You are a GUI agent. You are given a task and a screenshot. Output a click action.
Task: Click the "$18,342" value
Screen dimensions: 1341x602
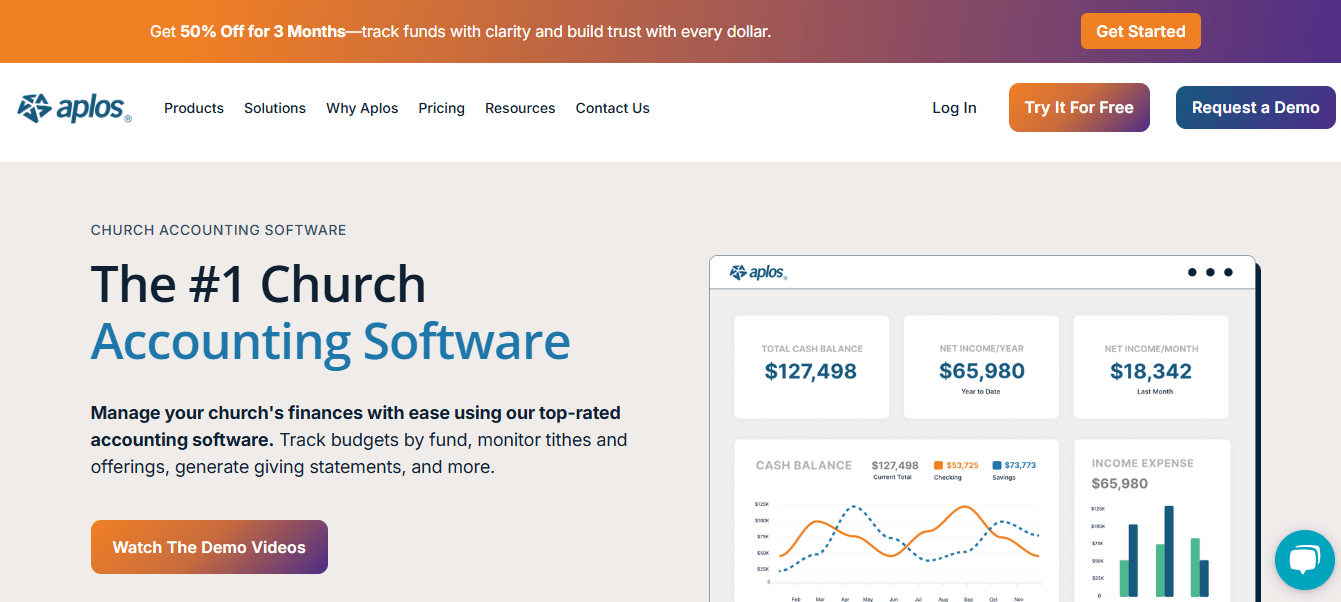click(x=1151, y=372)
